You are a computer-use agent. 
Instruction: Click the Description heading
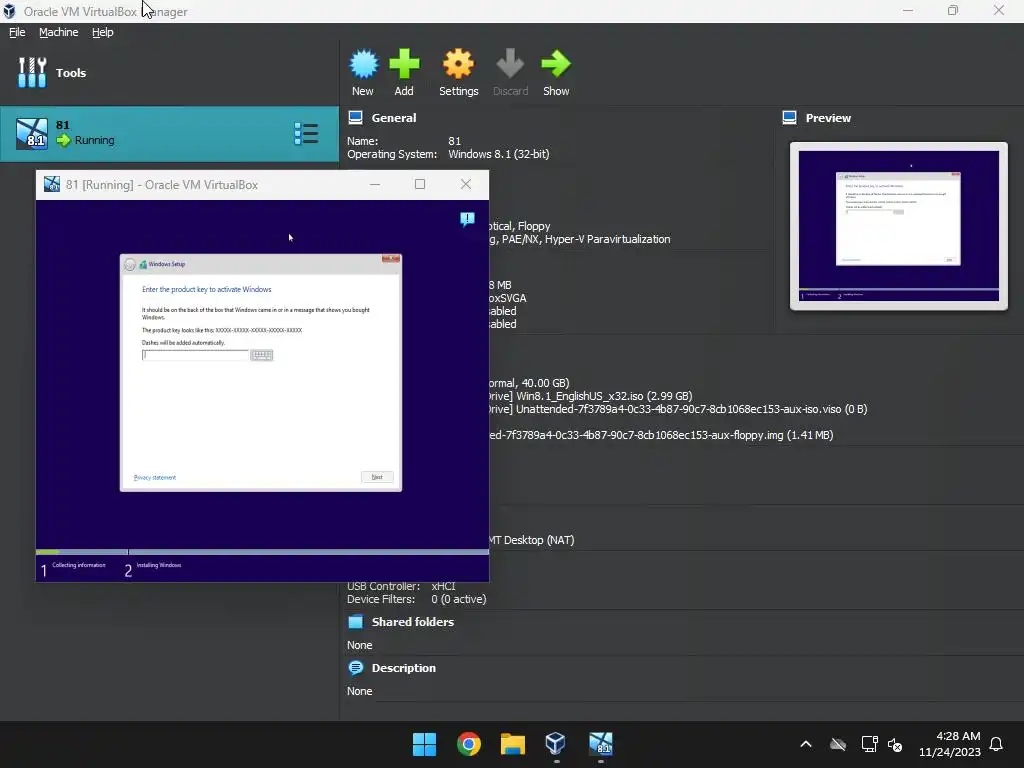point(404,667)
